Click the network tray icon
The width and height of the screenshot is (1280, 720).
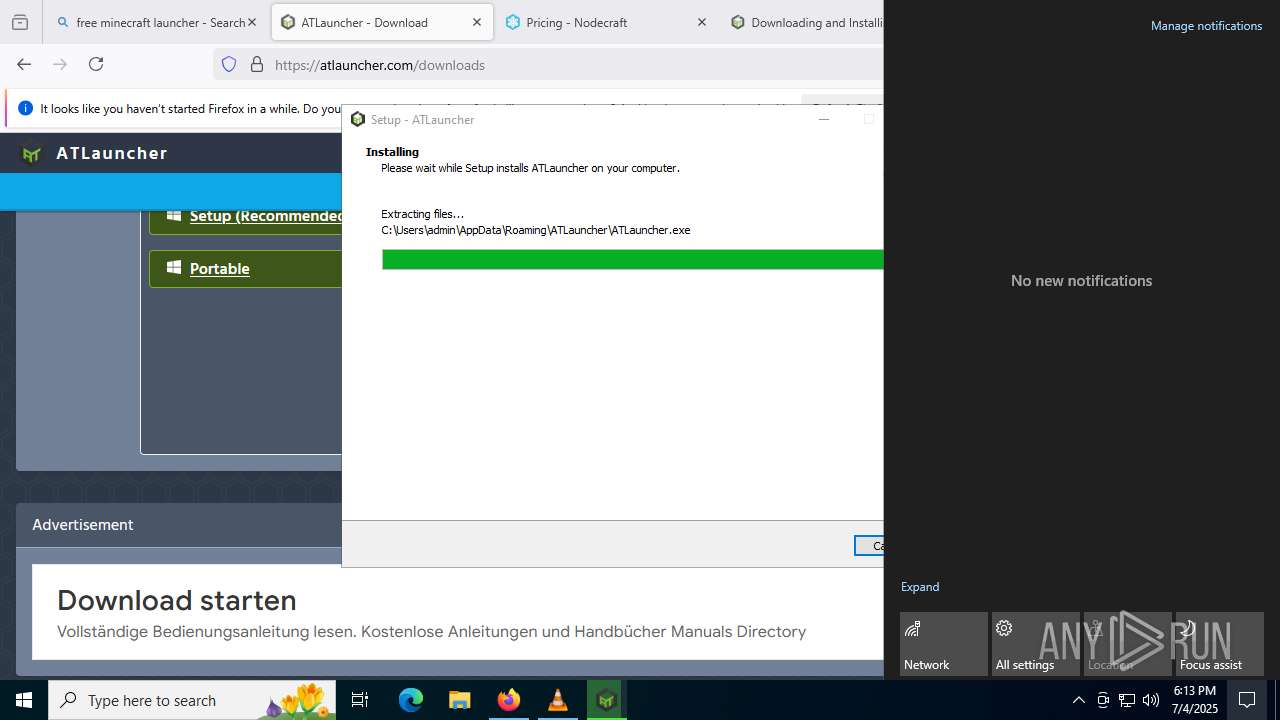tap(1127, 700)
